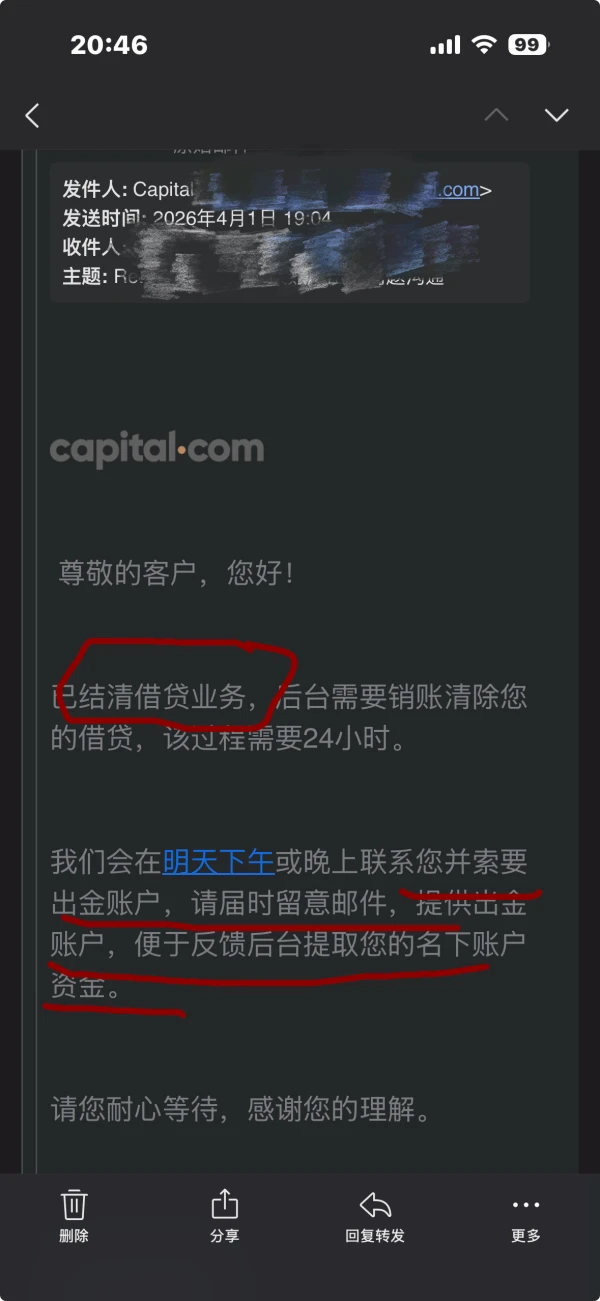Tap the battery indicator showing 99

pos(527,45)
